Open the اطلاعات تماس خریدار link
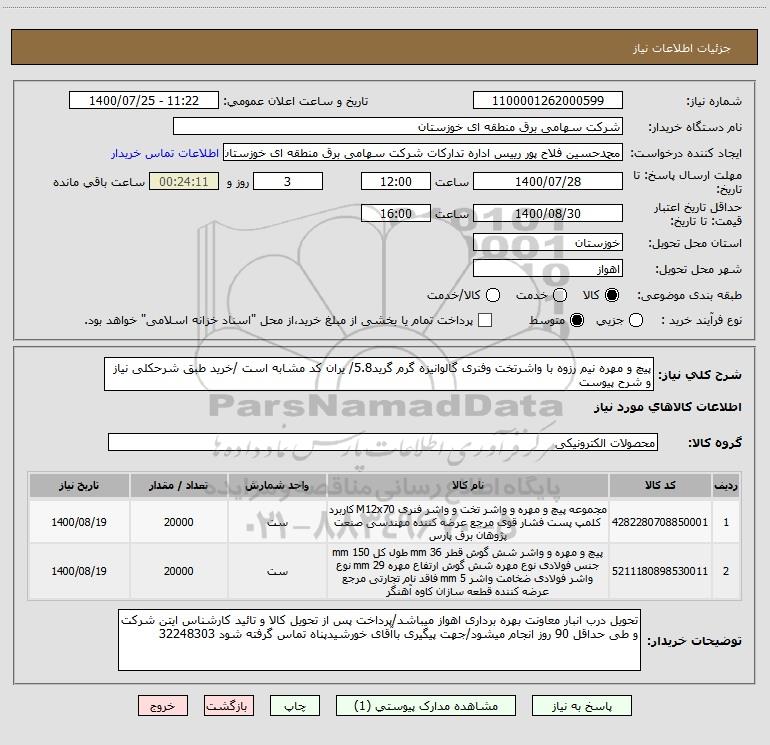770x745 pixels. click(165, 153)
